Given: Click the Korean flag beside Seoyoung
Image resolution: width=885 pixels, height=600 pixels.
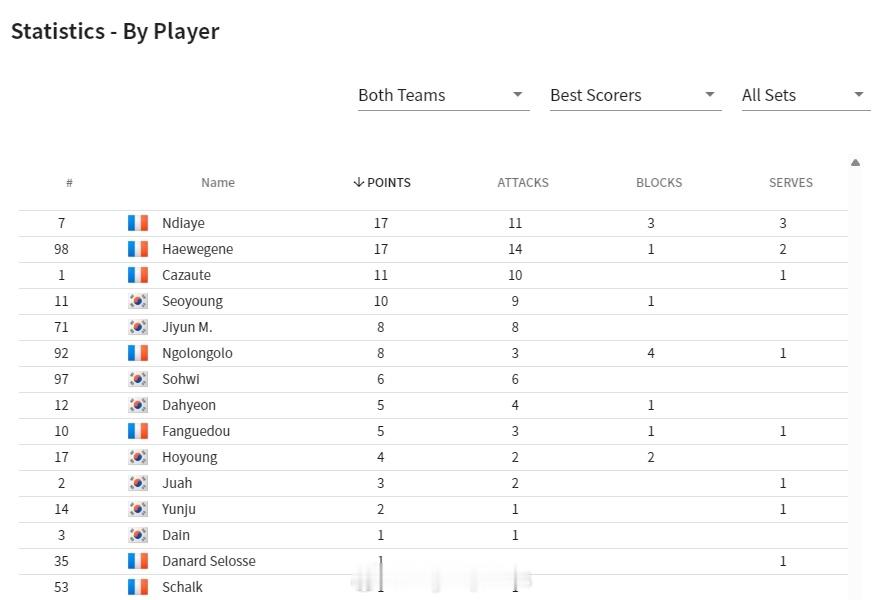Looking at the screenshot, I should point(138,301).
